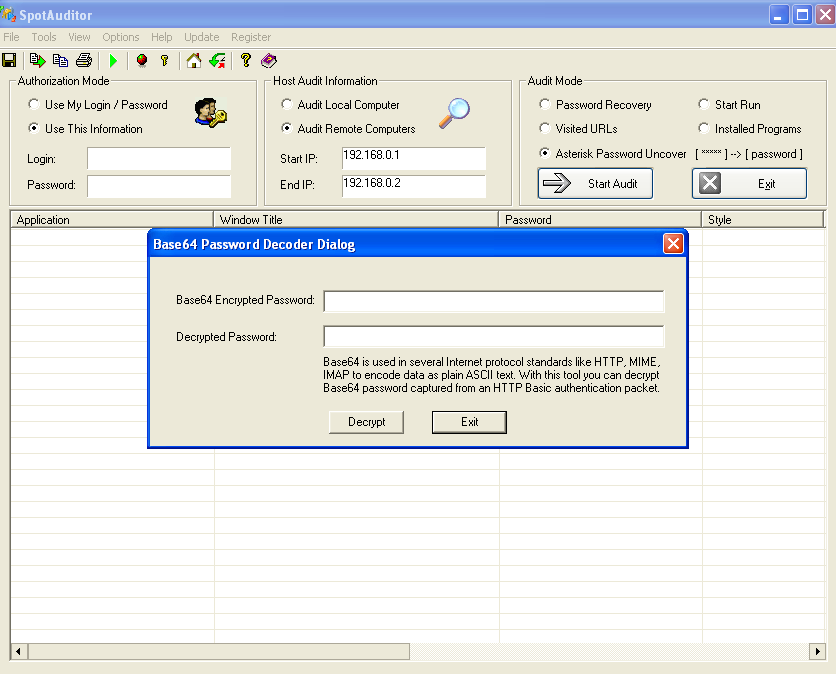Click the Exit button in Base64 dialog
Viewport: 836px width, 674px height.
[x=469, y=422]
